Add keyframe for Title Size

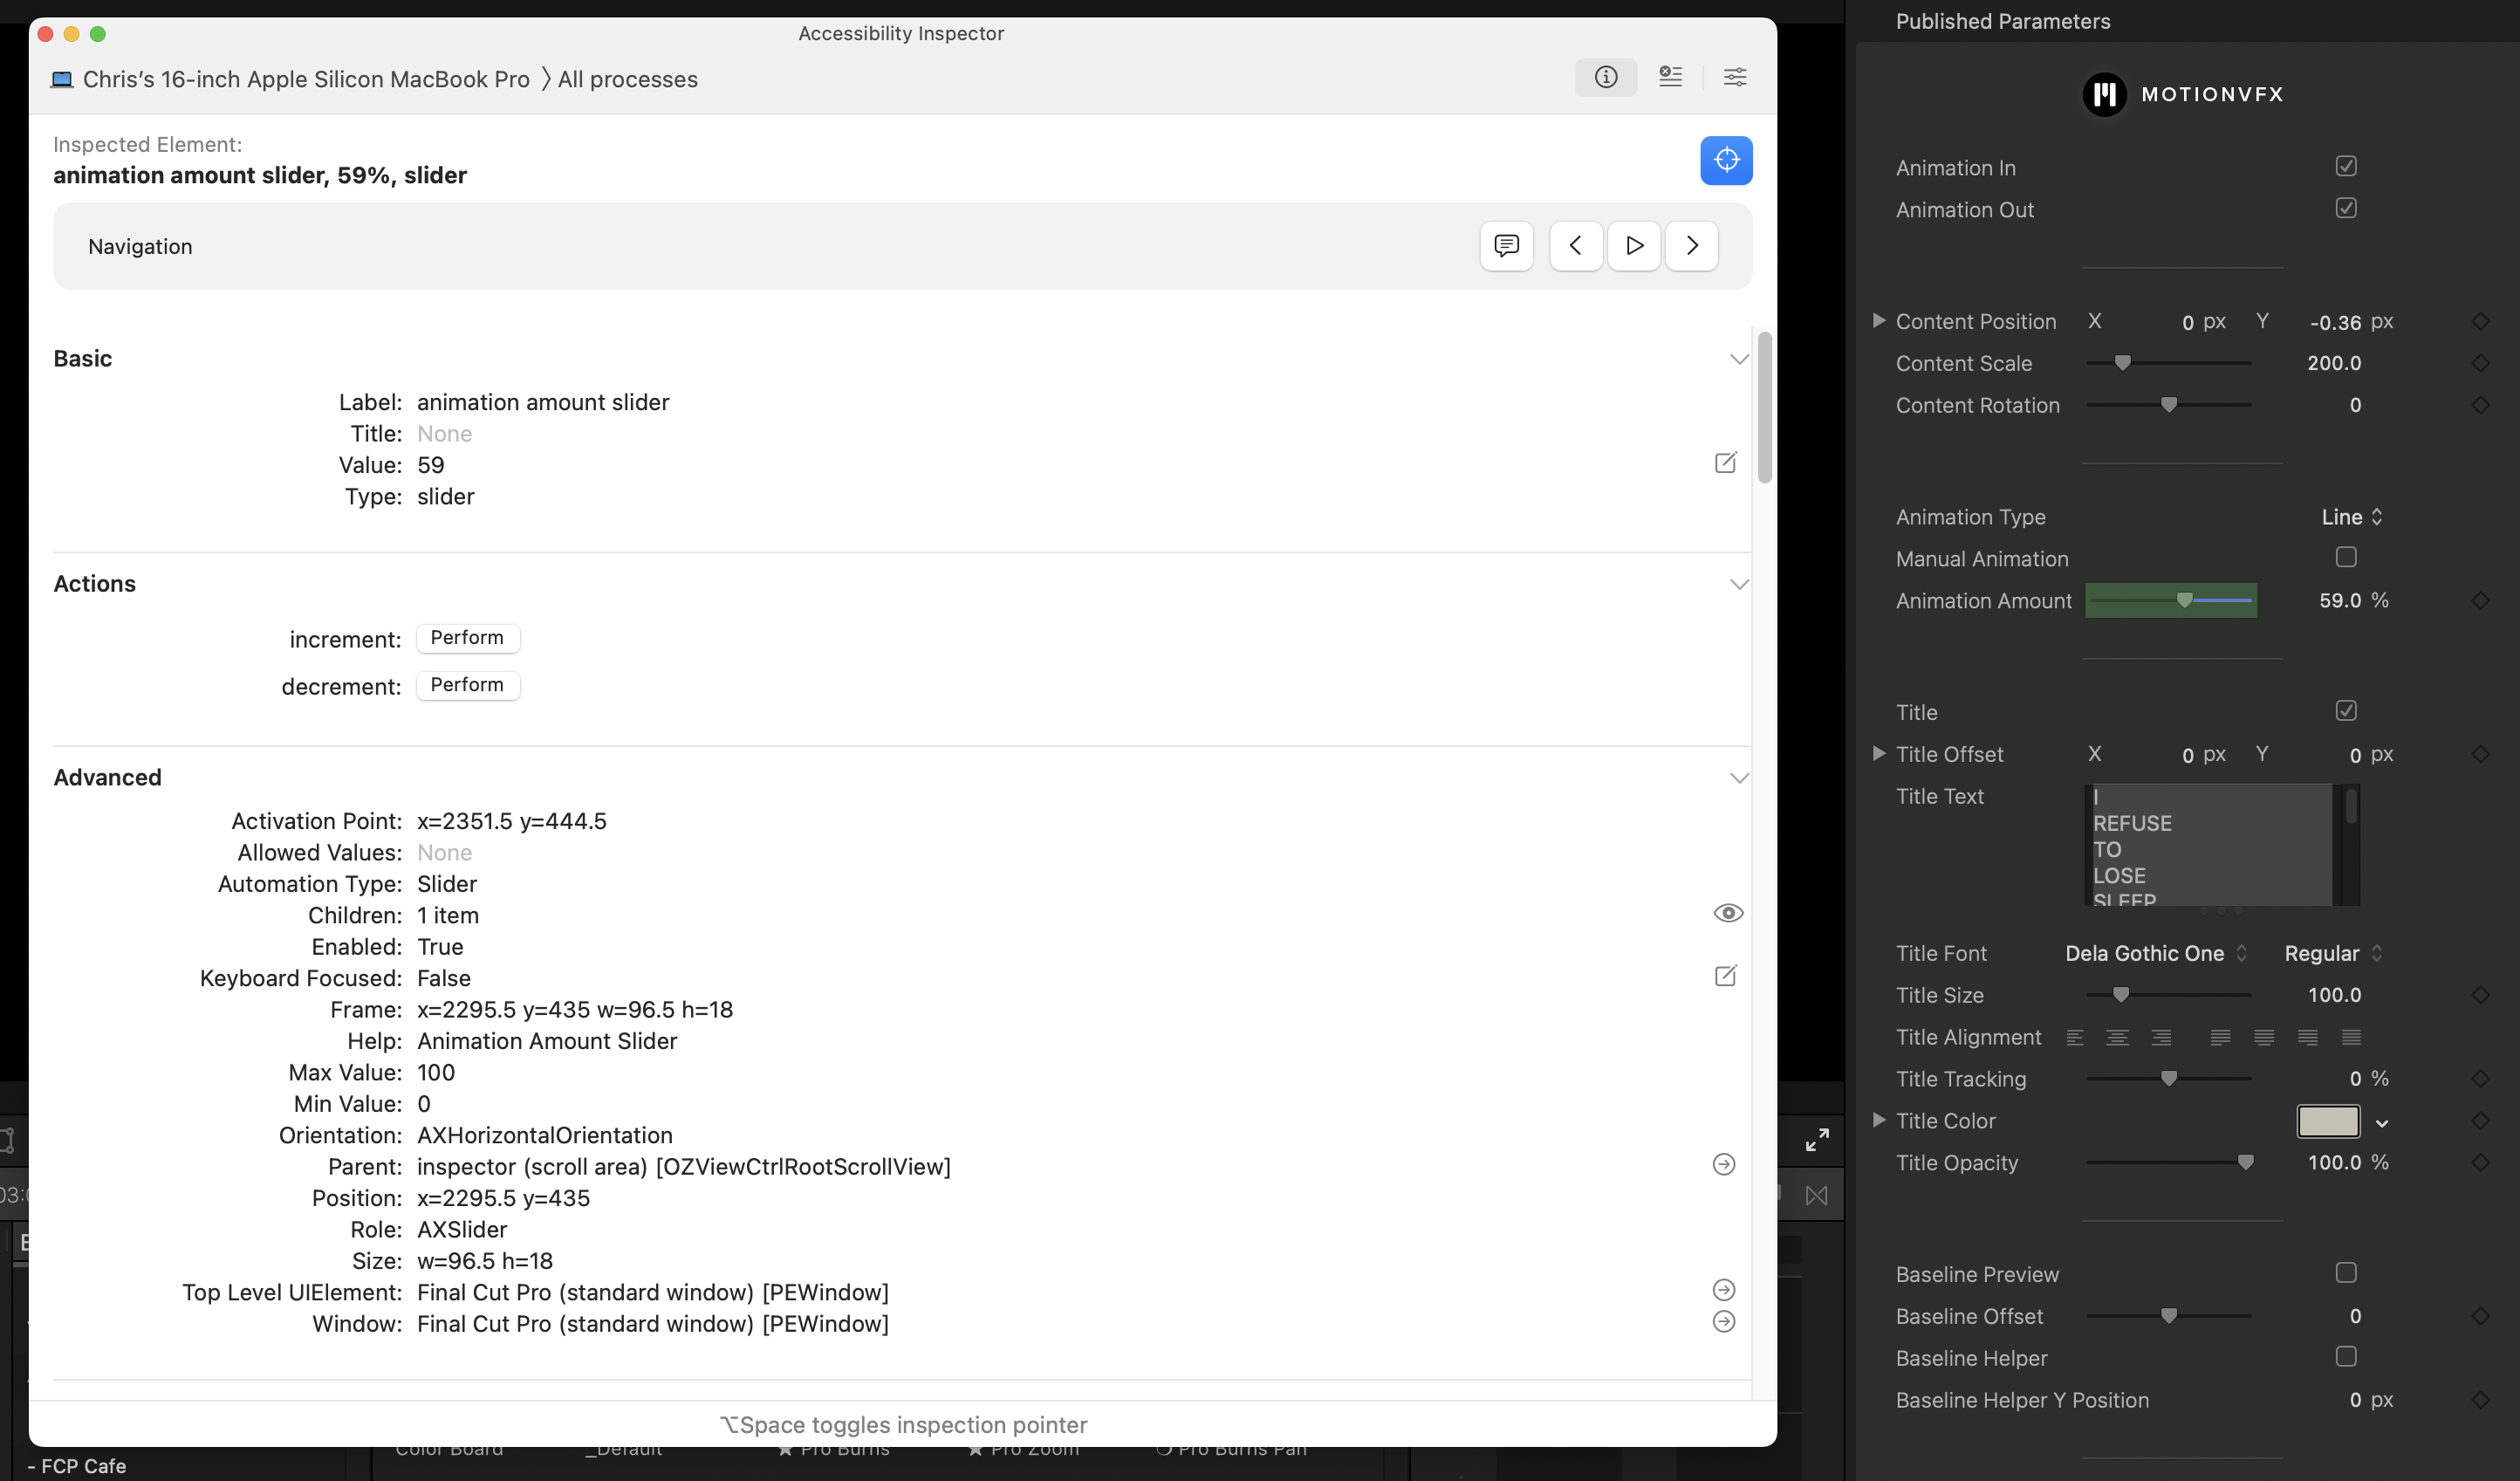point(2480,995)
